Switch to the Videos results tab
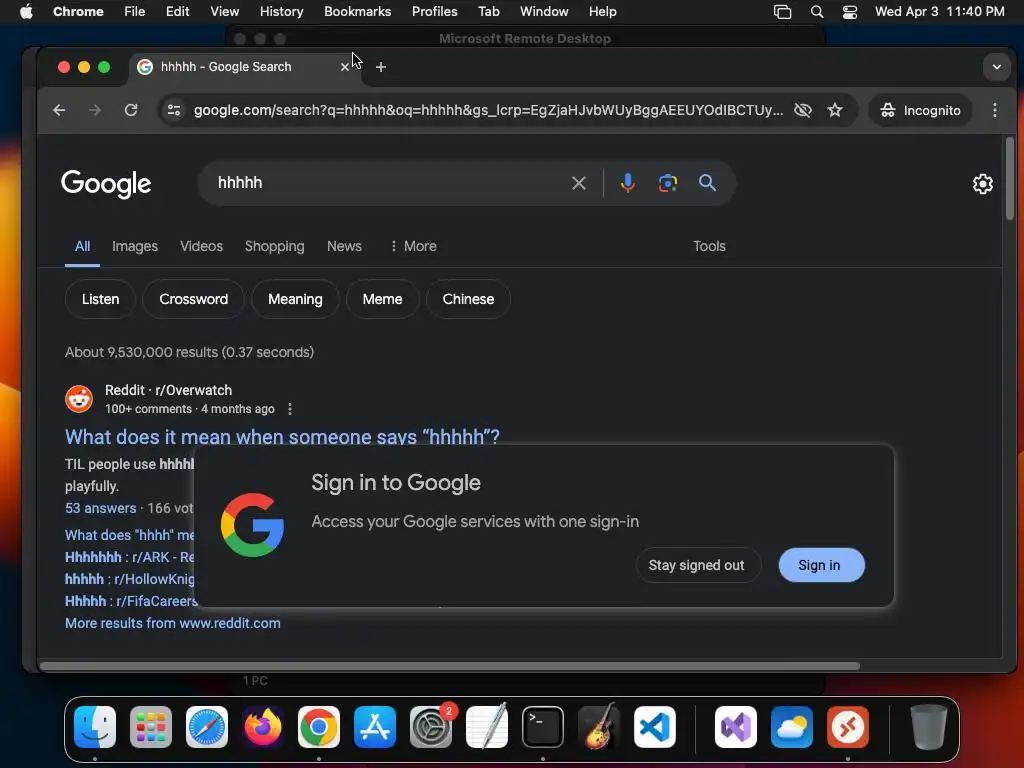Viewport: 1024px width, 768px height. tap(201, 246)
